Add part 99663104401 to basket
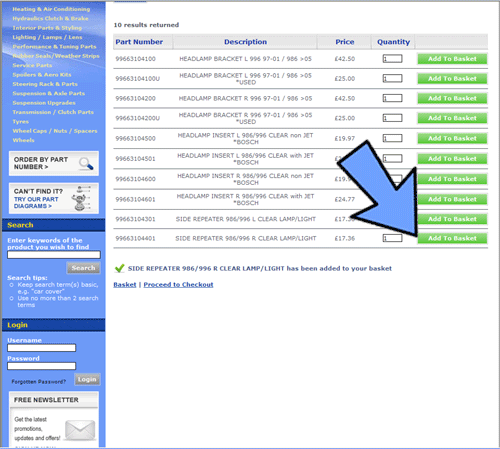The height and width of the screenshot is (449, 500). pyautogui.click(x=452, y=238)
